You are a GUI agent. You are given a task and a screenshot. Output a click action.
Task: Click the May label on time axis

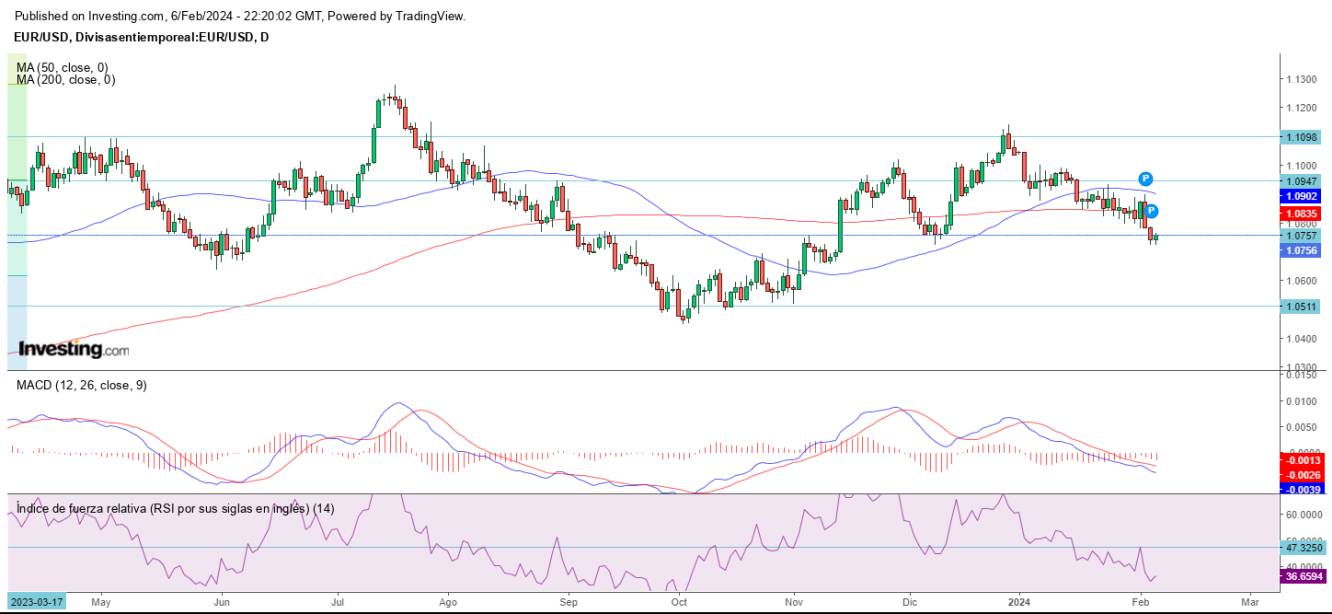click(x=100, y=603)
